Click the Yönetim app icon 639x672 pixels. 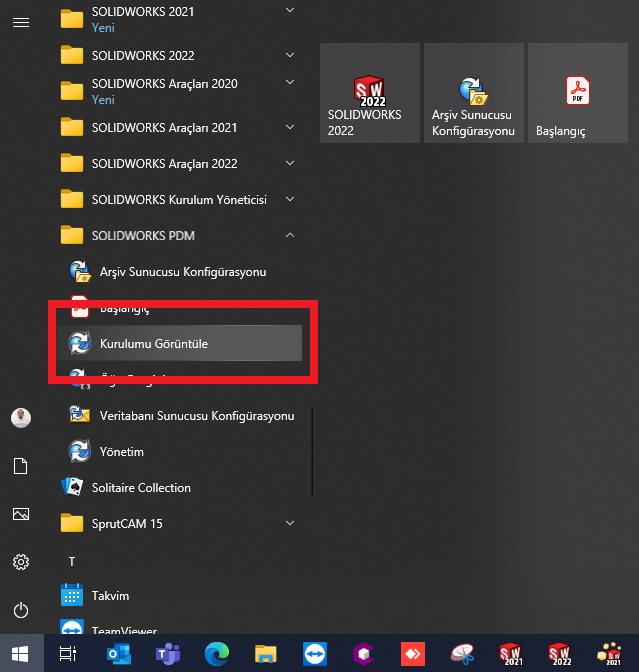80,451
